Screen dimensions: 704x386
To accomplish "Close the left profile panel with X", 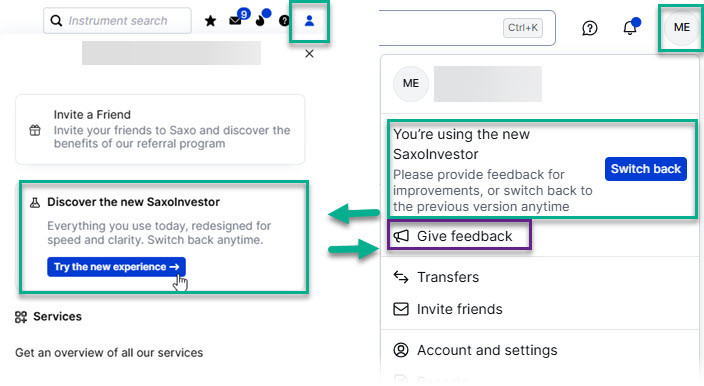I will click(x=309, y=54).
